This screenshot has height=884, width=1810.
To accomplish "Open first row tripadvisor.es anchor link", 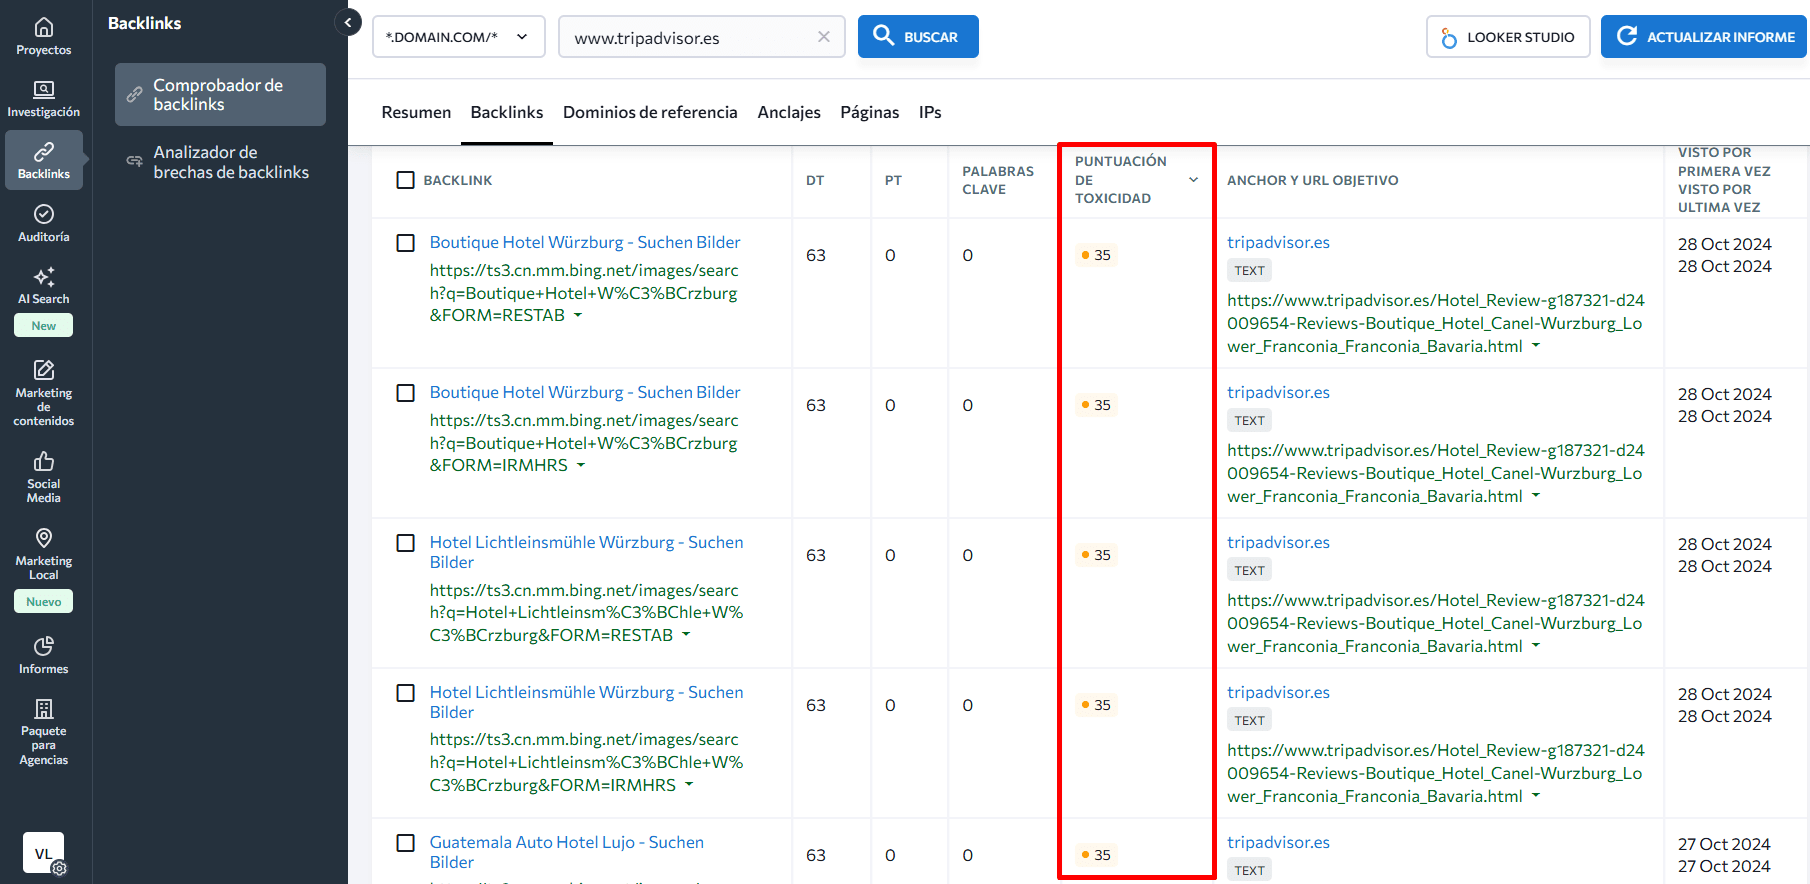I will (x=1278, y=242).
